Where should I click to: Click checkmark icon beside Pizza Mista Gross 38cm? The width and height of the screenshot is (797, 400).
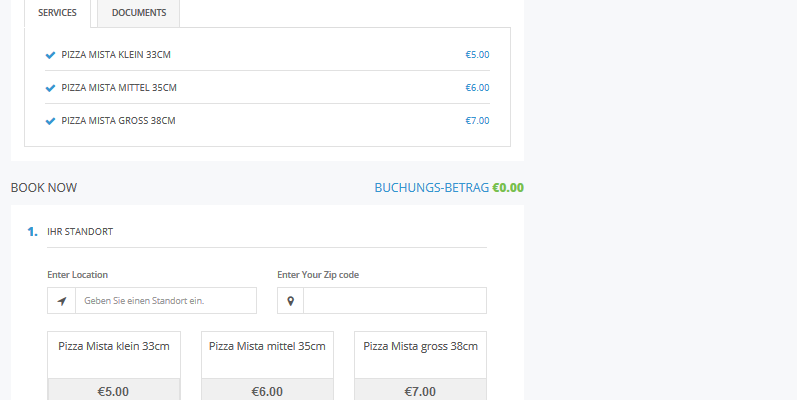coord(50,121)
